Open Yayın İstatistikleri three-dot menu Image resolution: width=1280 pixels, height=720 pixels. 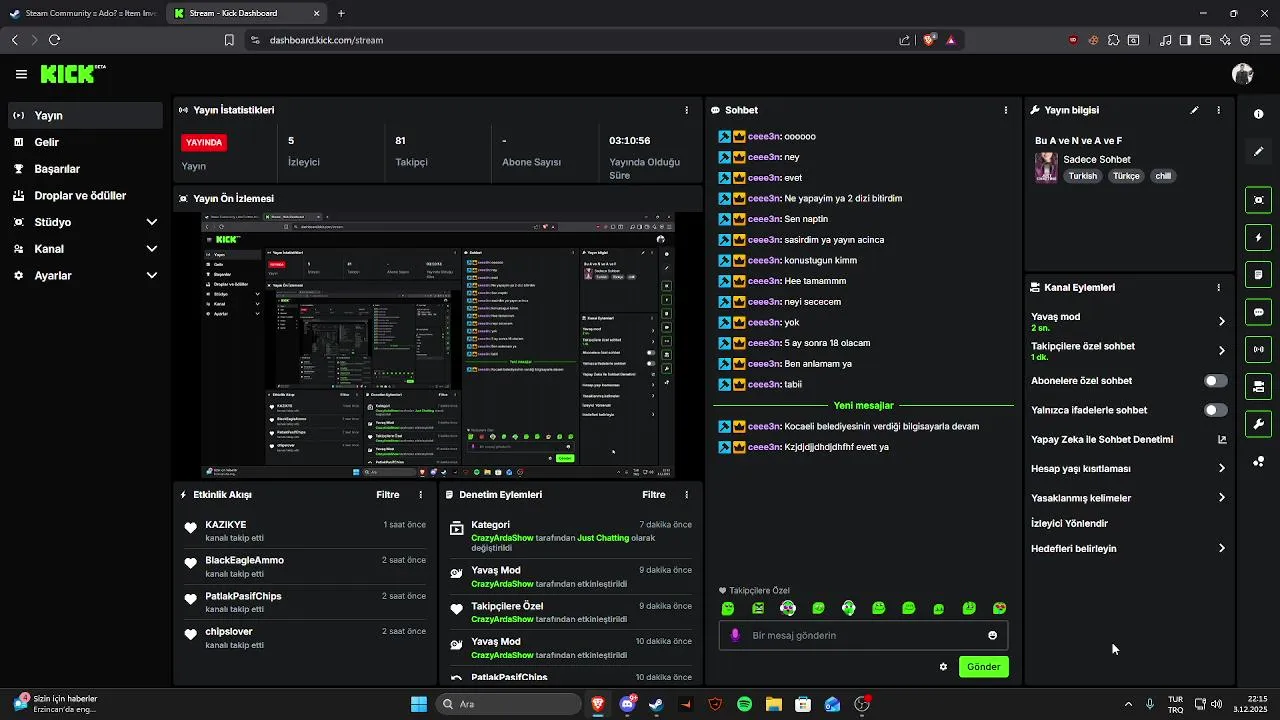pyautogui.click(x=686, y=110)
